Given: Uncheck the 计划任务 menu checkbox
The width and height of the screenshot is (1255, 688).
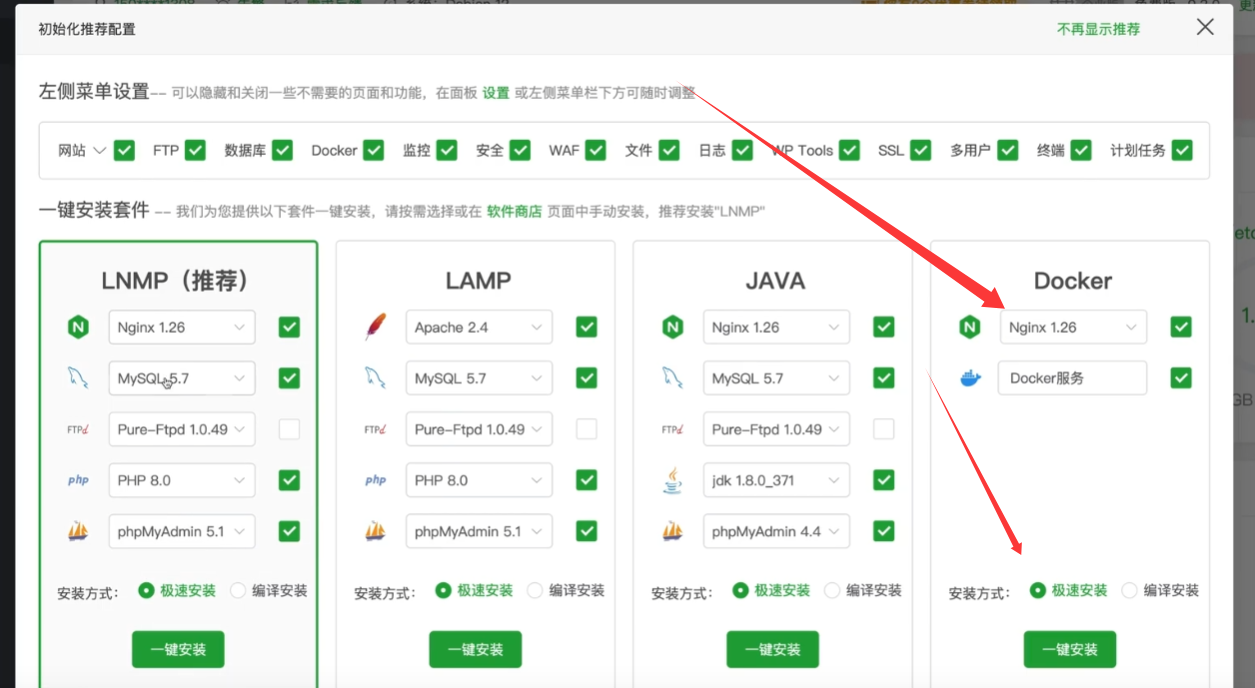Looking at the screenshot, I should [x=1182, y=150].
